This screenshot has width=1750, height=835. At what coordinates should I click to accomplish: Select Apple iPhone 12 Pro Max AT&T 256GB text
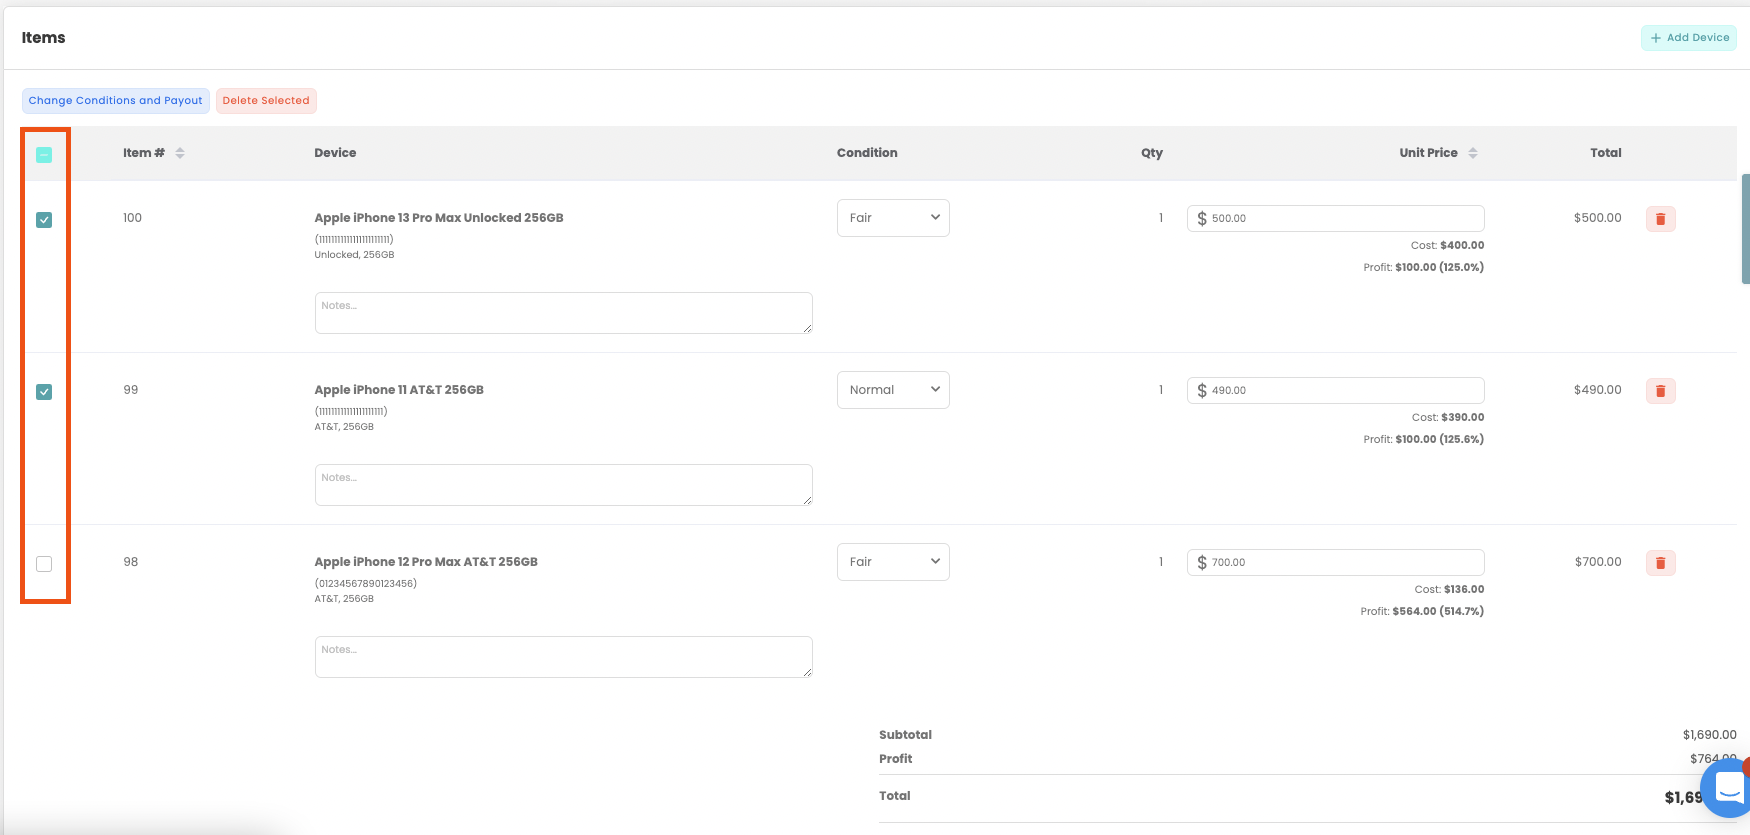426,562
